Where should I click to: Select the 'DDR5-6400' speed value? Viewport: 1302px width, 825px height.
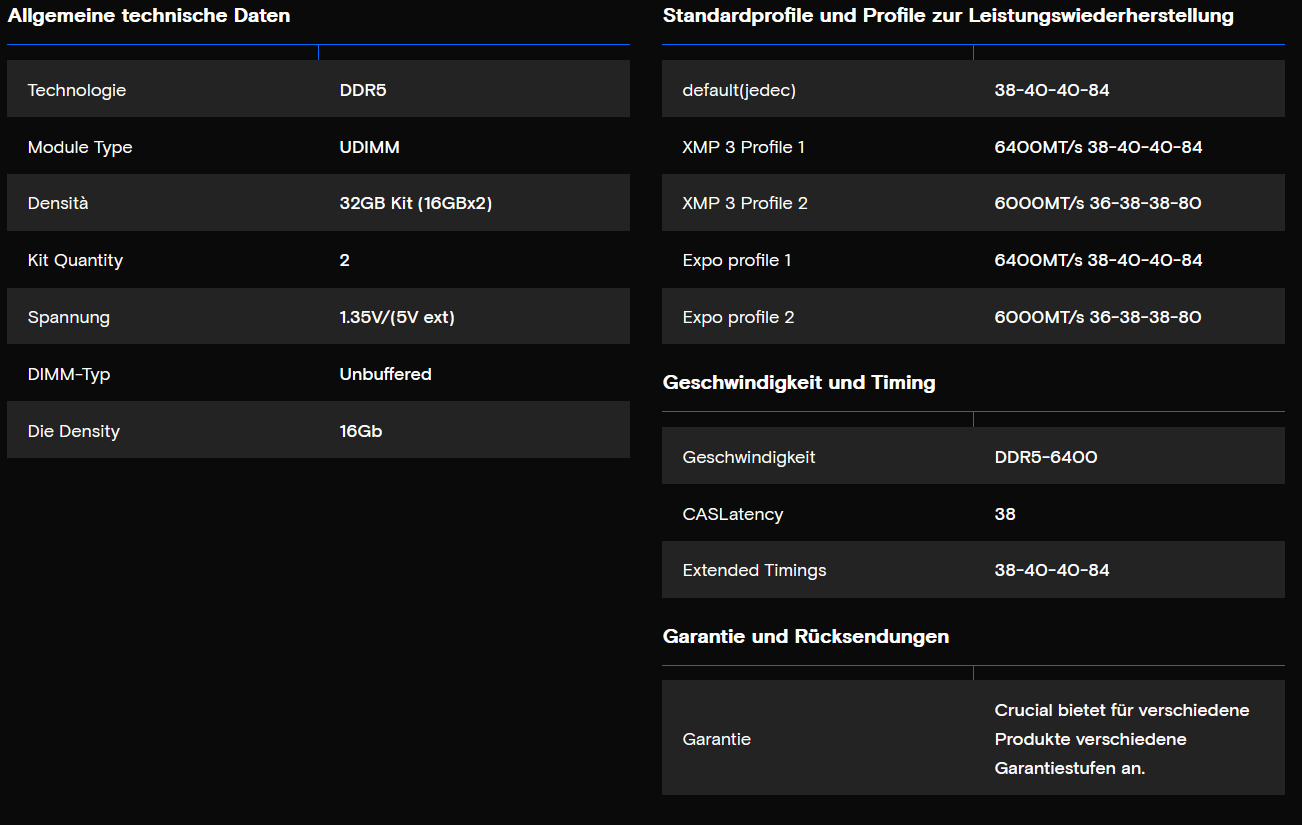(1045, 457)
